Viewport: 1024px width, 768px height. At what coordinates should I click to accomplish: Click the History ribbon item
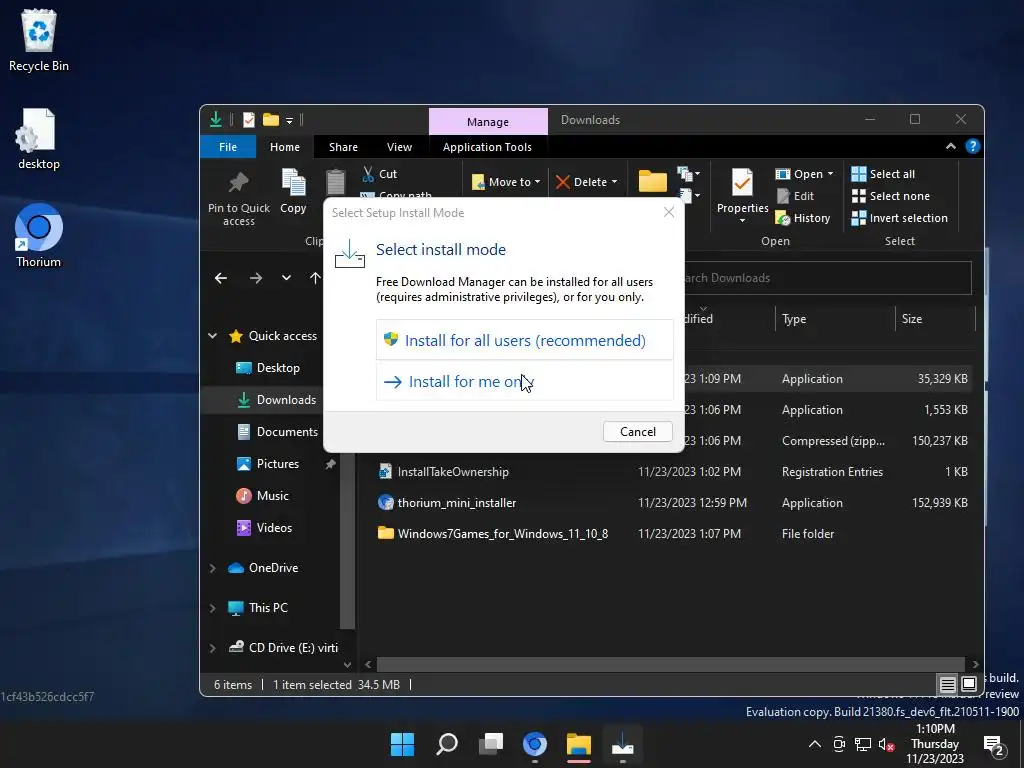pos(803,218)
